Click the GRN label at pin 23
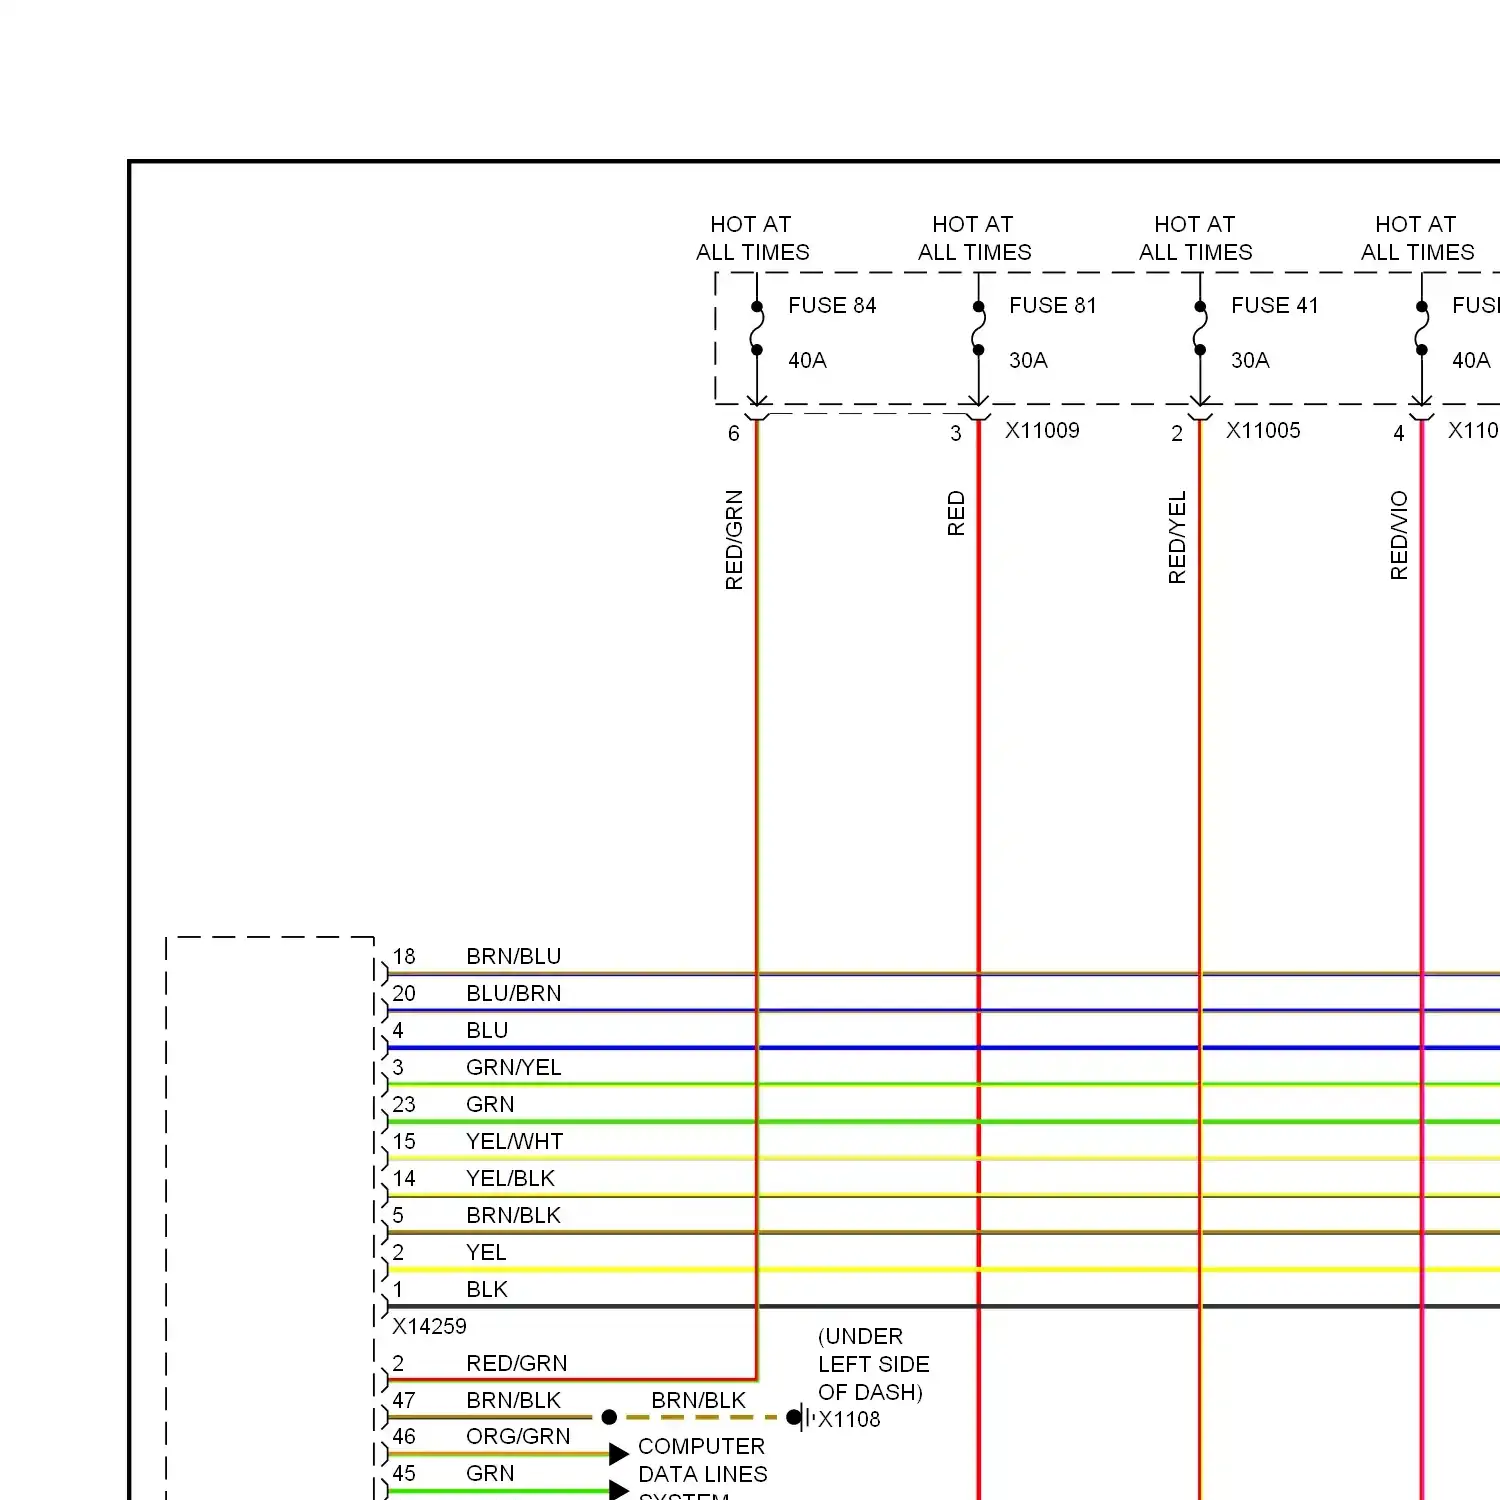The height and width of the screenshot is (1500, 1500). tap(490, 1104)
